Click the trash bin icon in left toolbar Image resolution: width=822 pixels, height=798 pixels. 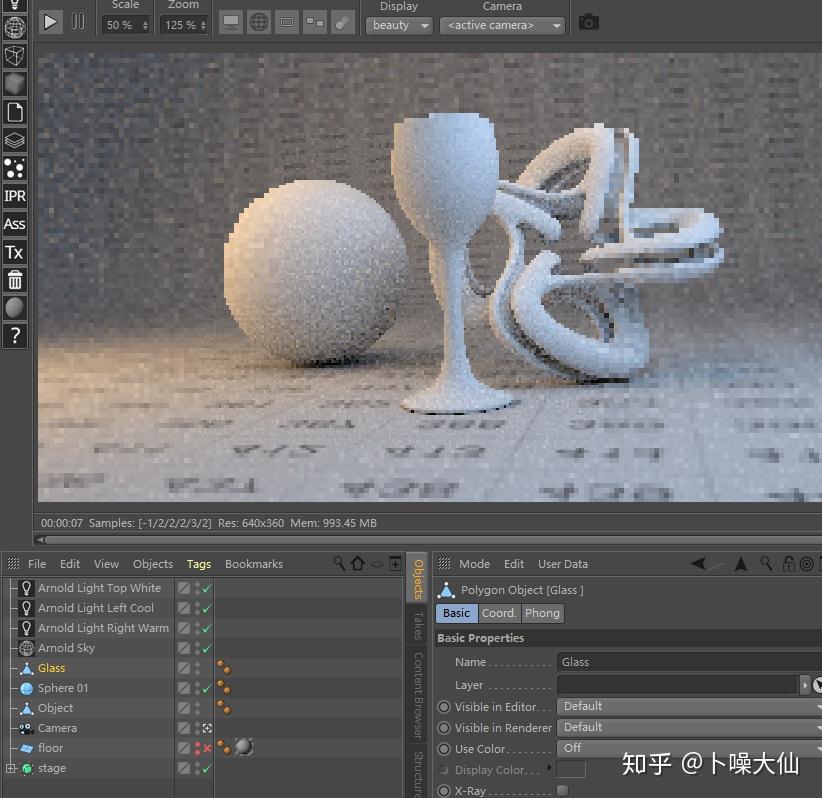[x=14, y=280]
